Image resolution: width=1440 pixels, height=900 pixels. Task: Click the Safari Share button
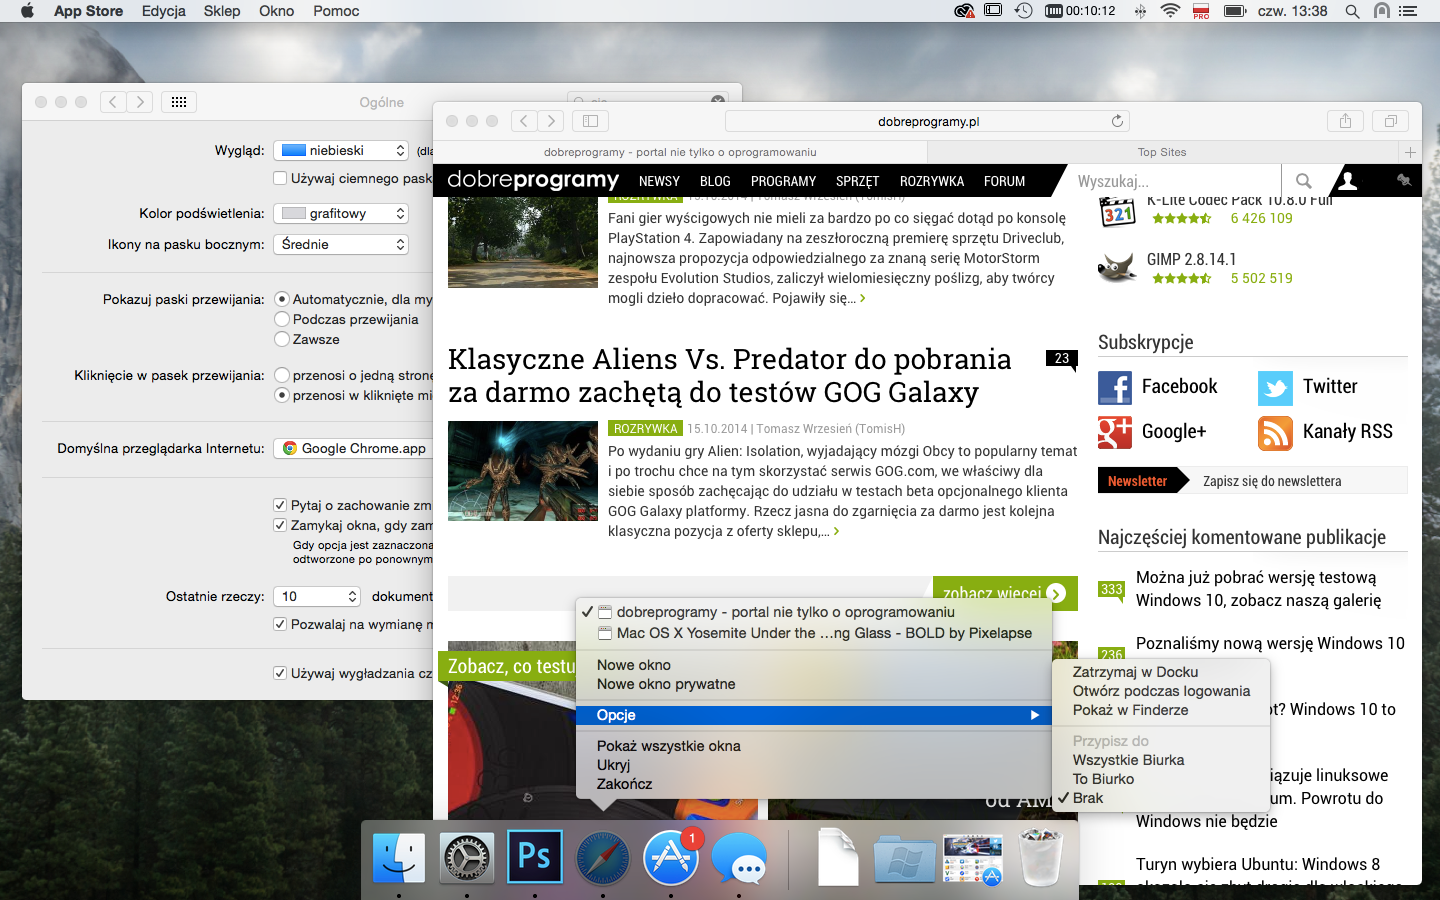point(1345,121)
